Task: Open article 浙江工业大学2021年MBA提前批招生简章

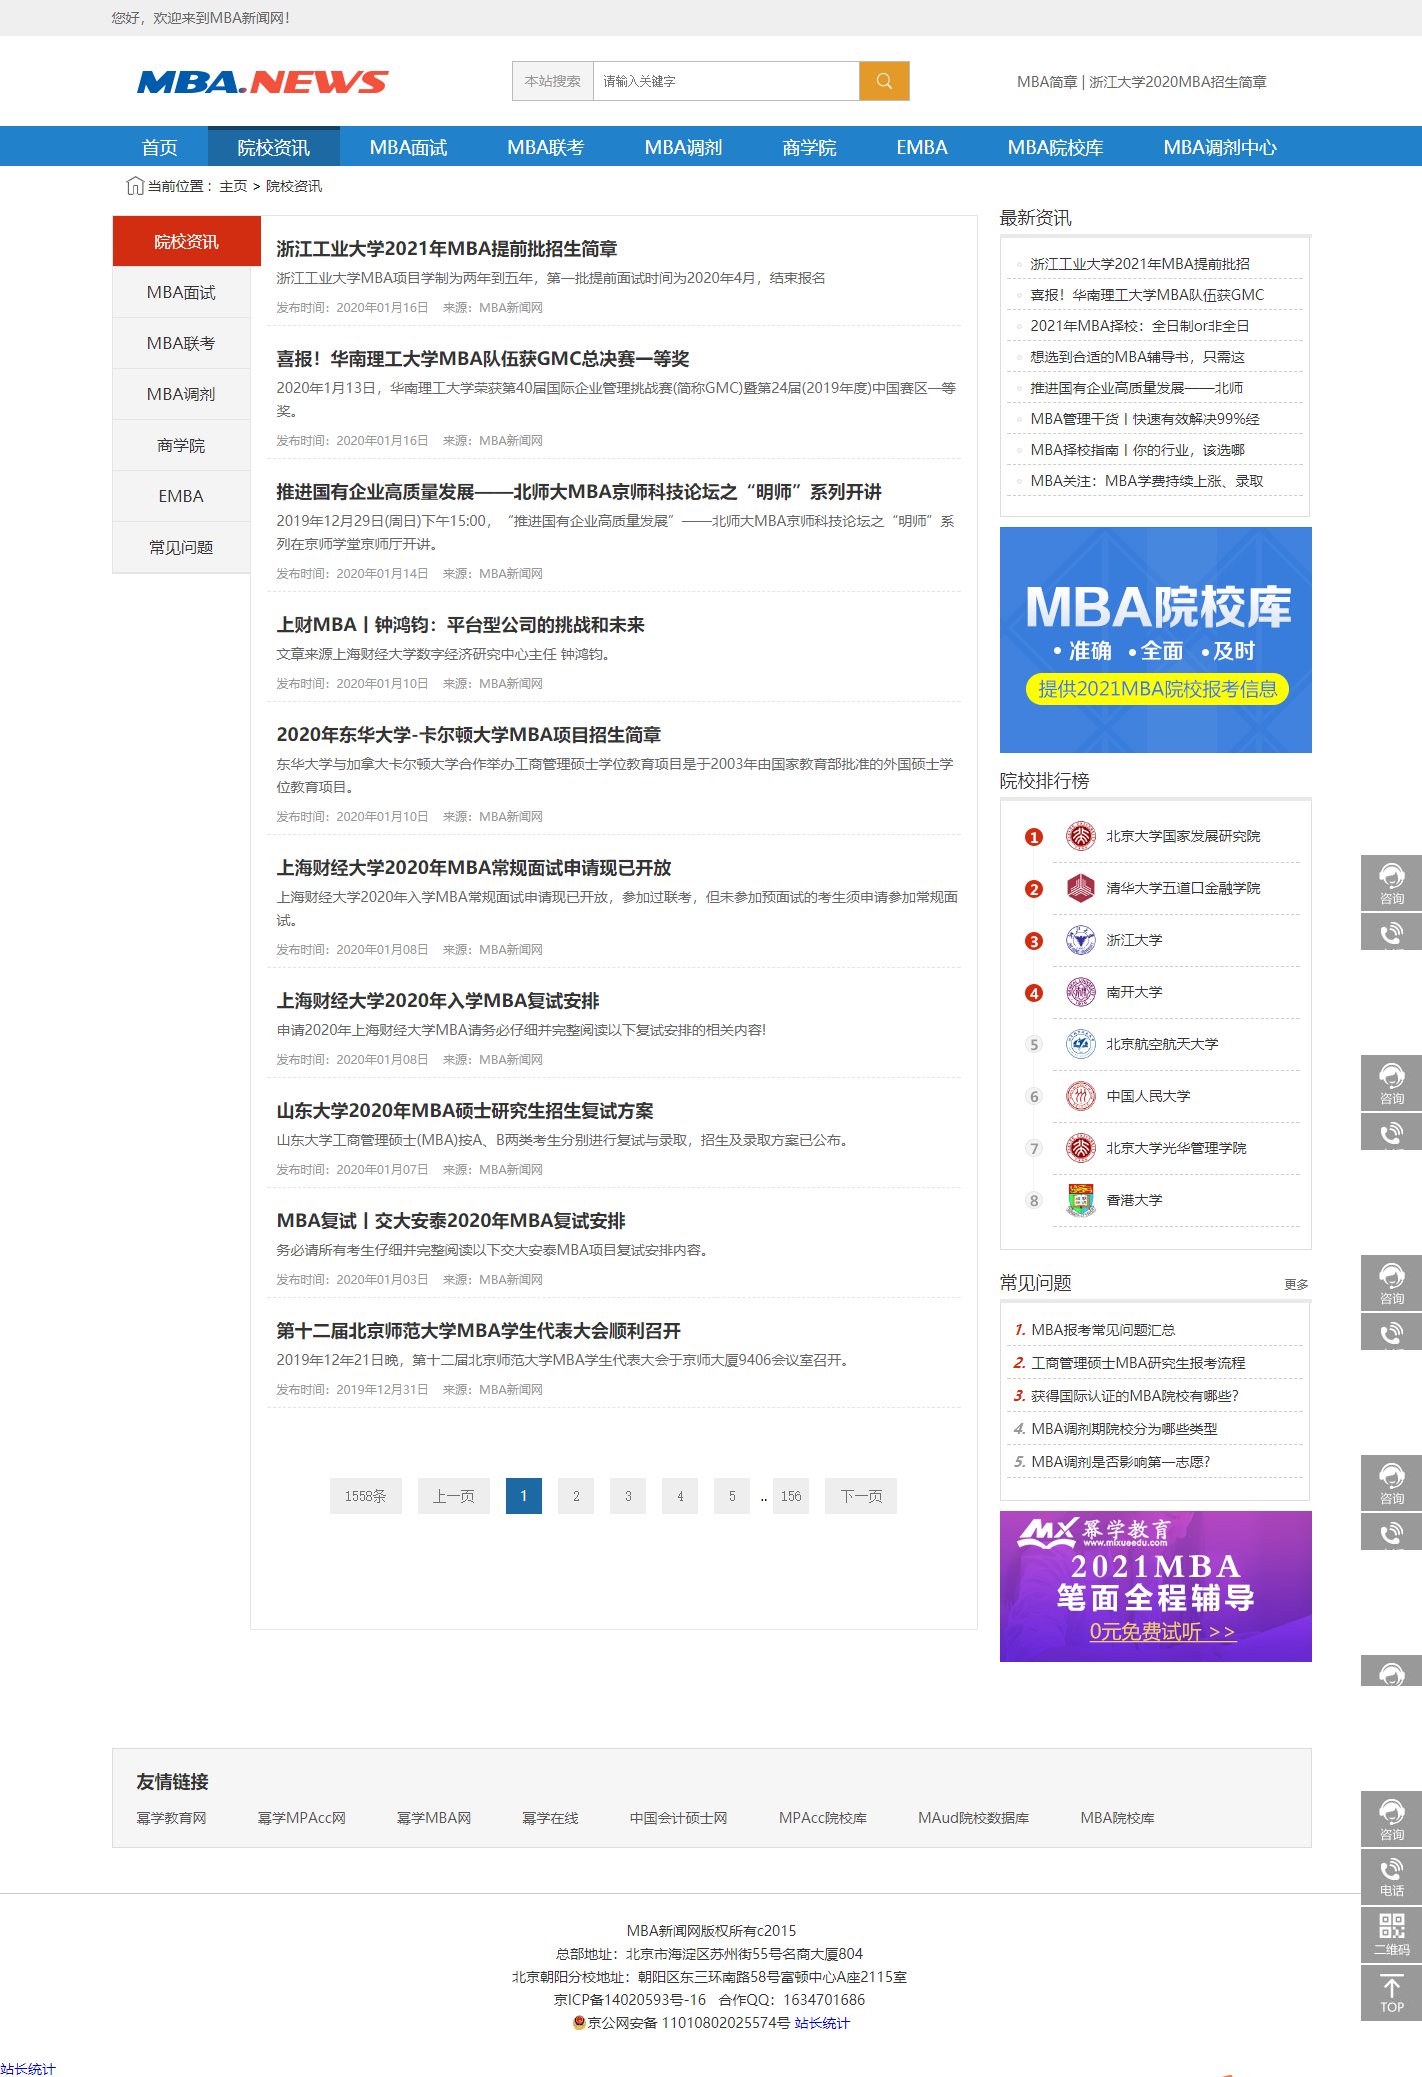Action: point(447,249)
